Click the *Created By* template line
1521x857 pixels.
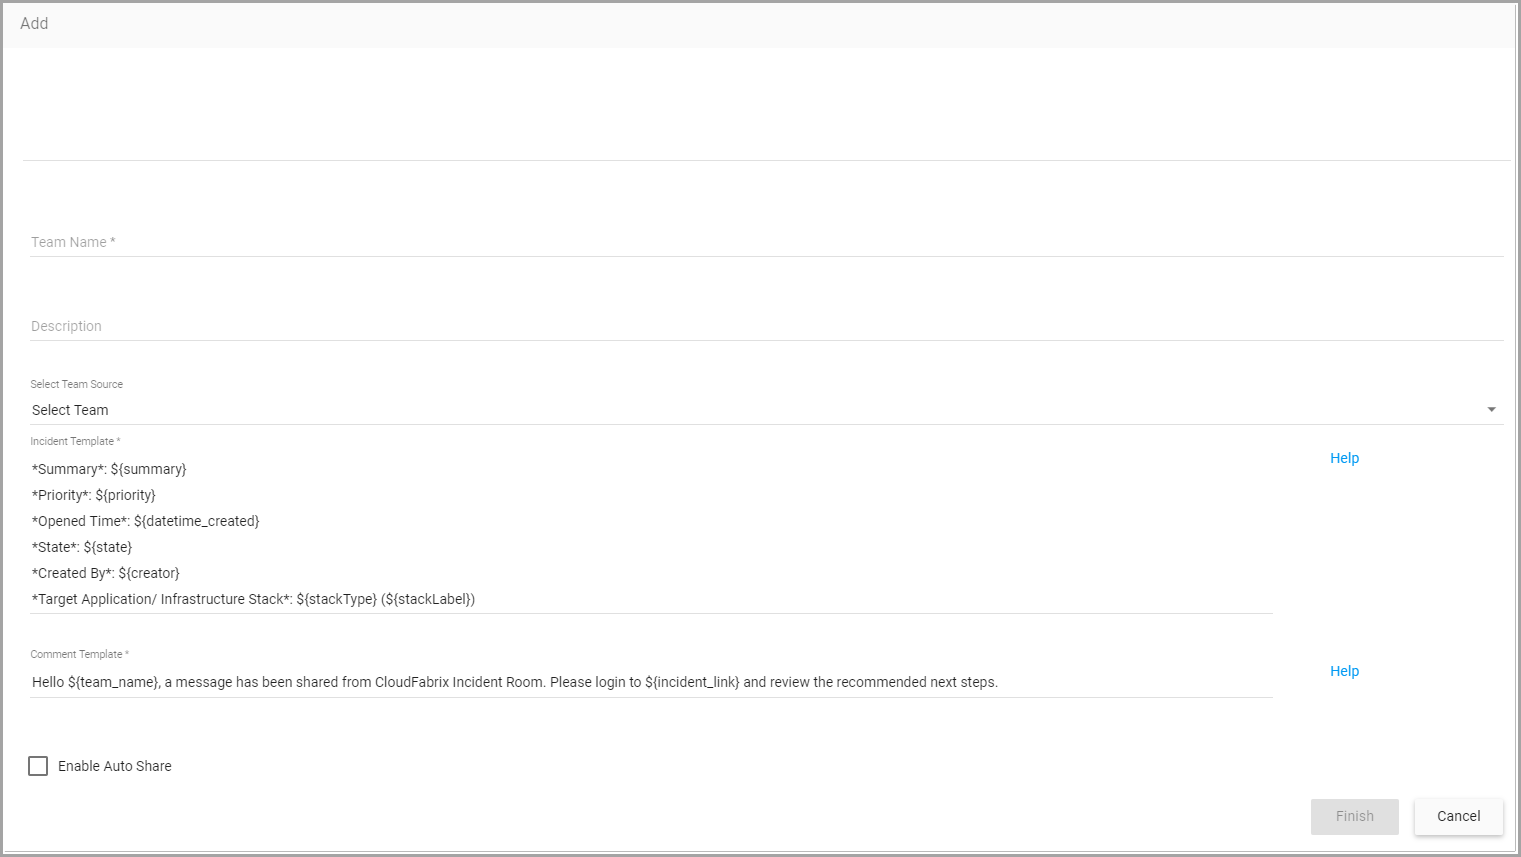(x=106, y=573)
